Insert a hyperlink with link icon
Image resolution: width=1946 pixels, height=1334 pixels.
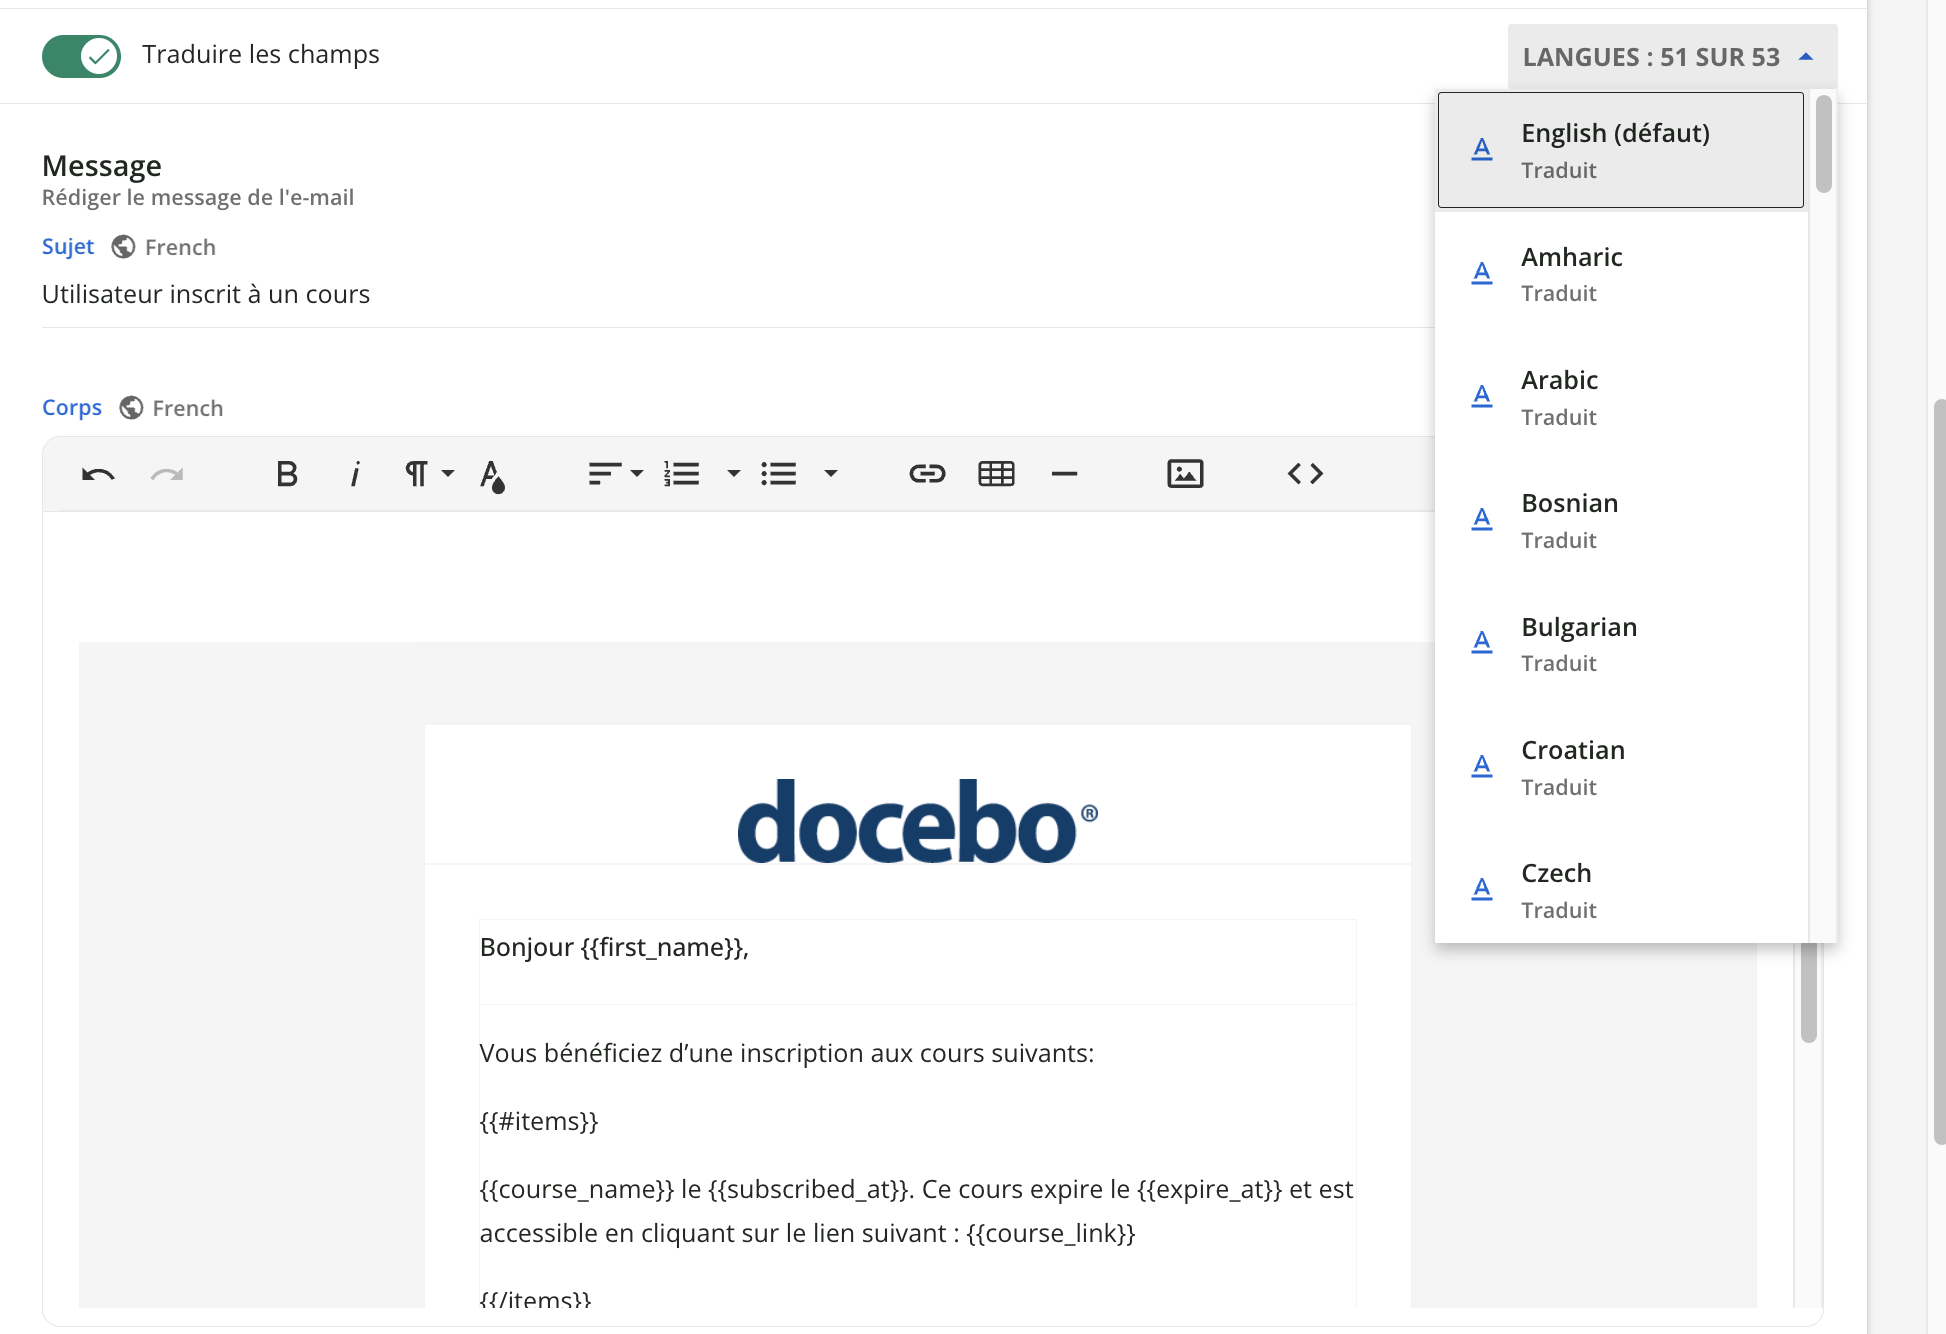[x=927, y=474]
